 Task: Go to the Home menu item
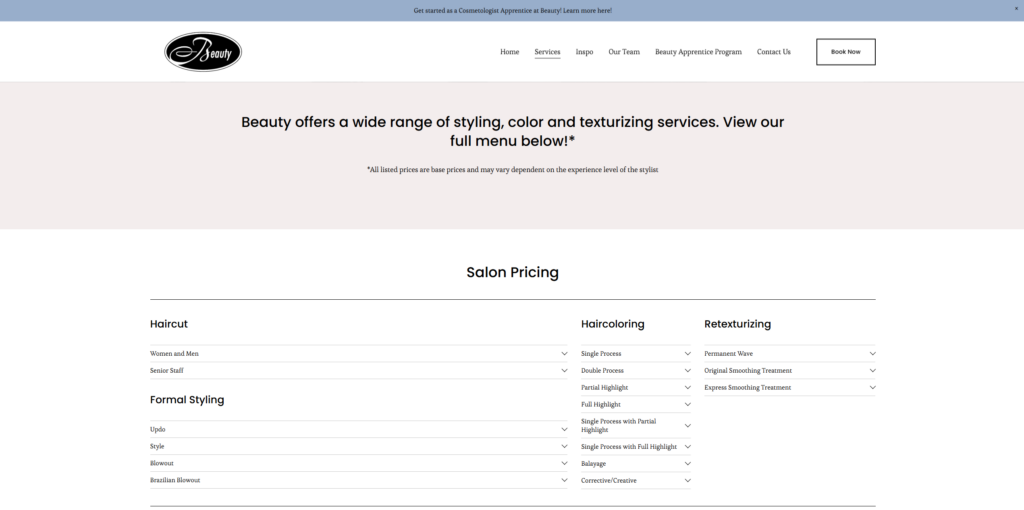click(x=509, y=52)
